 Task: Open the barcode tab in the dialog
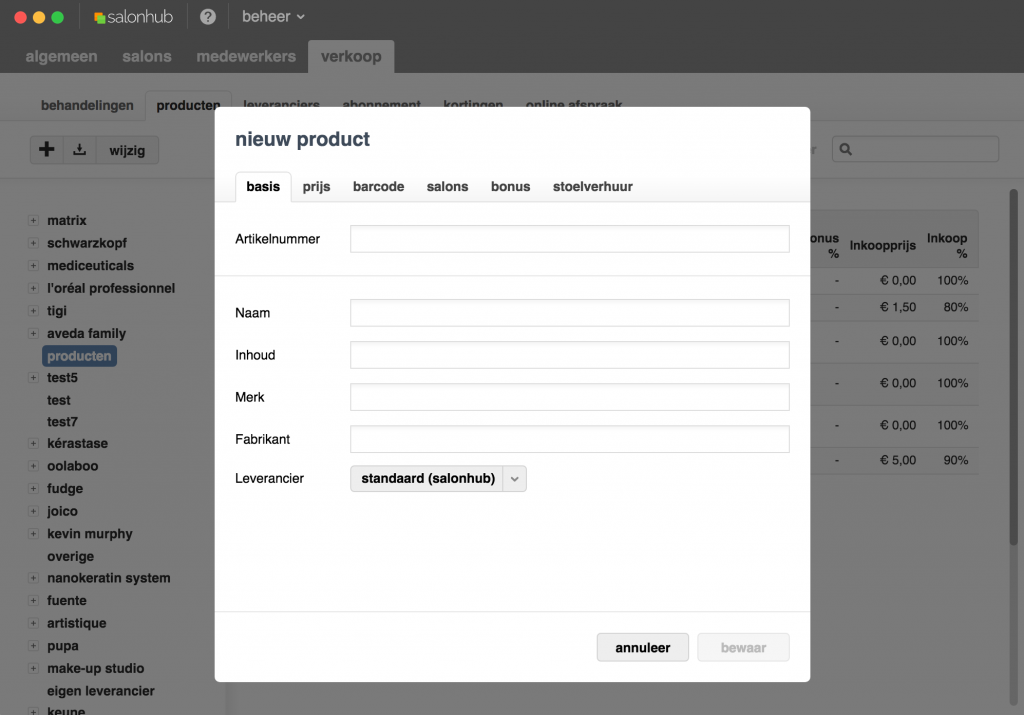pos(378,186)
